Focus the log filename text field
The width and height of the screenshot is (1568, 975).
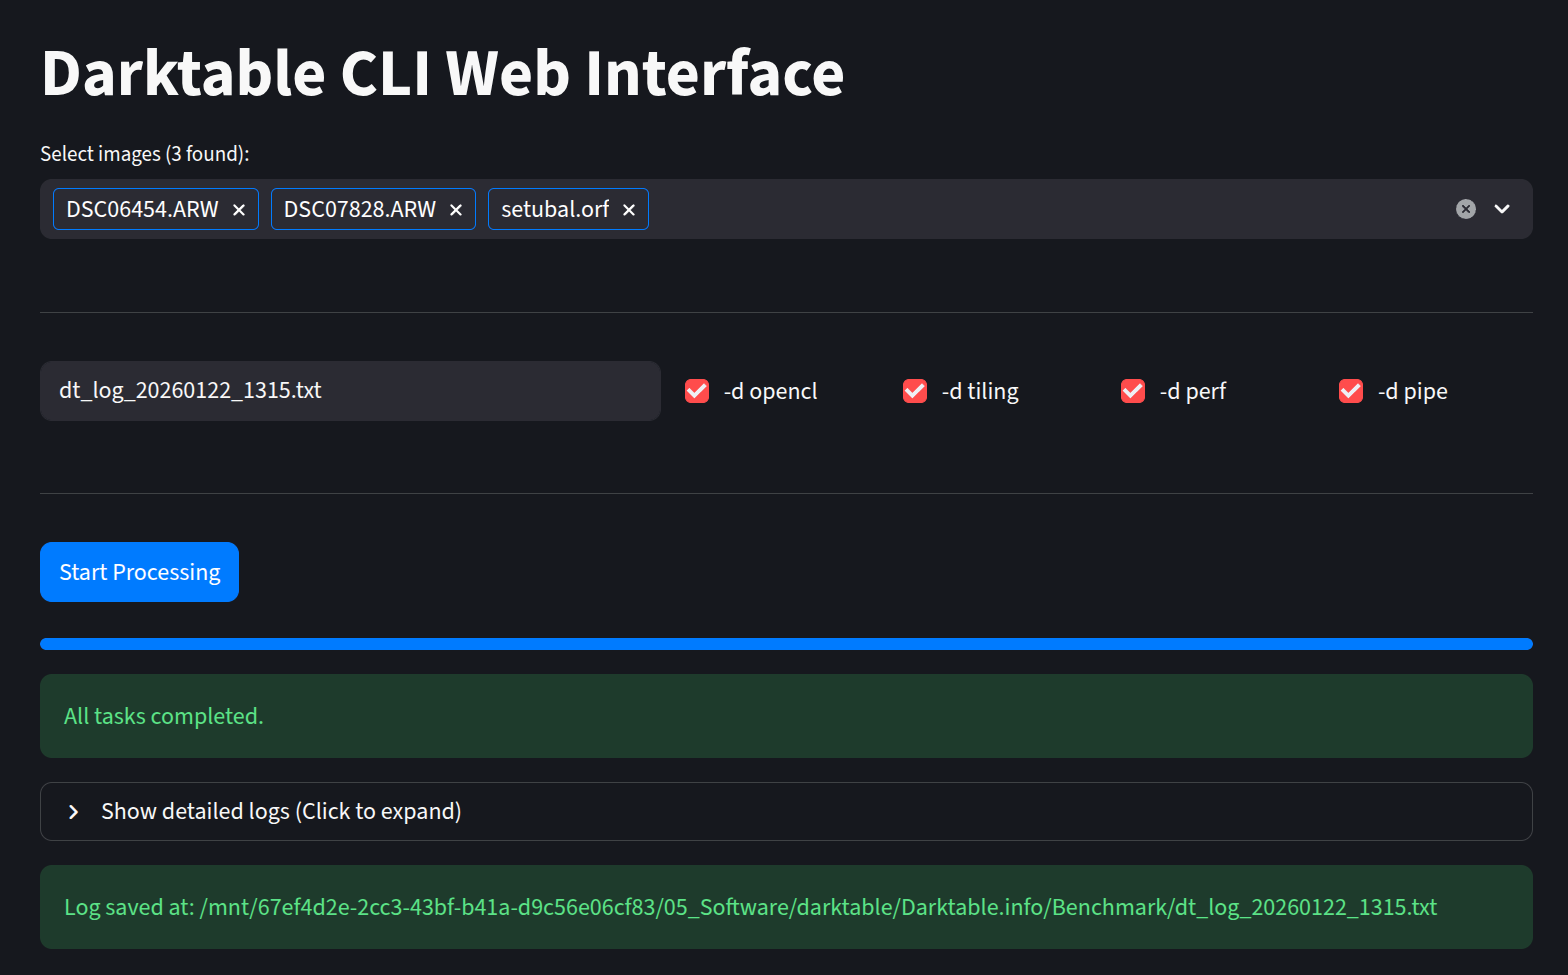(350, 391)
